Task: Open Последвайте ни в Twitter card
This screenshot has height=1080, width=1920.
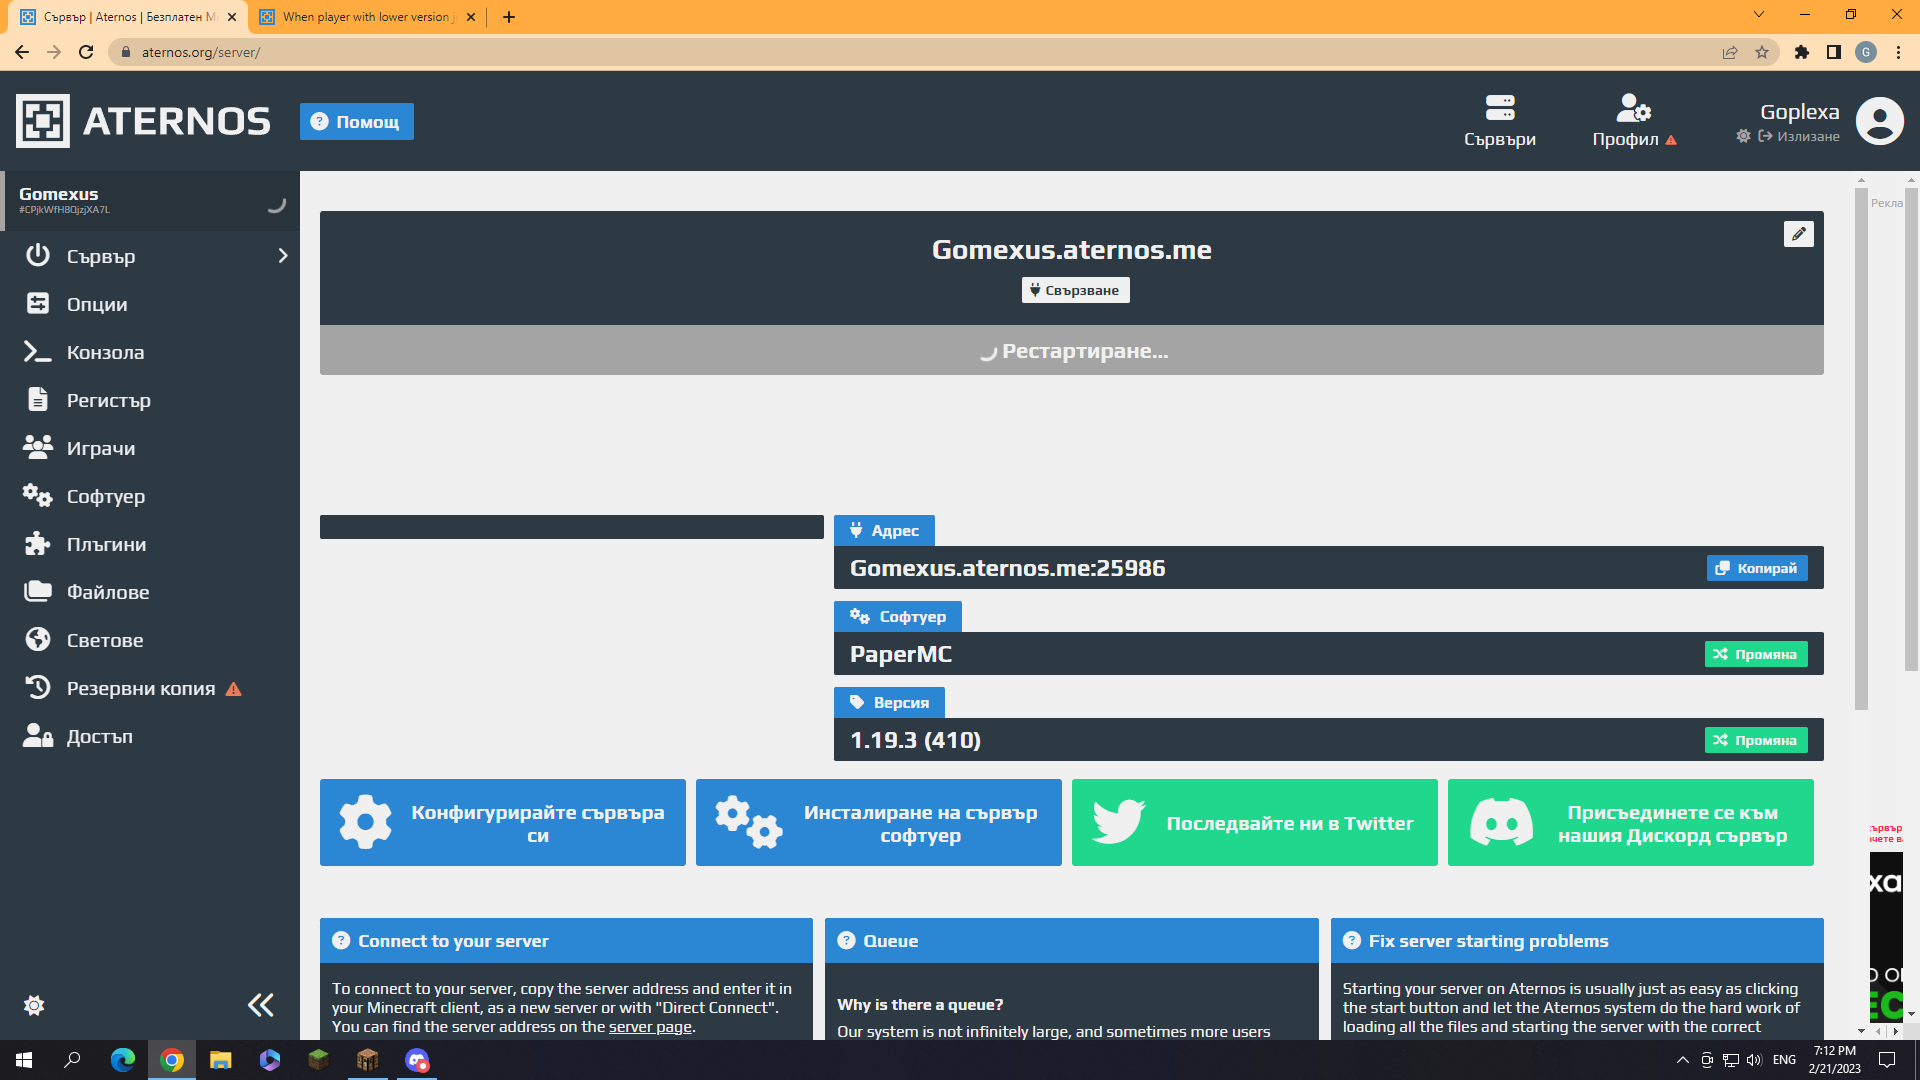Action: 1255,823
